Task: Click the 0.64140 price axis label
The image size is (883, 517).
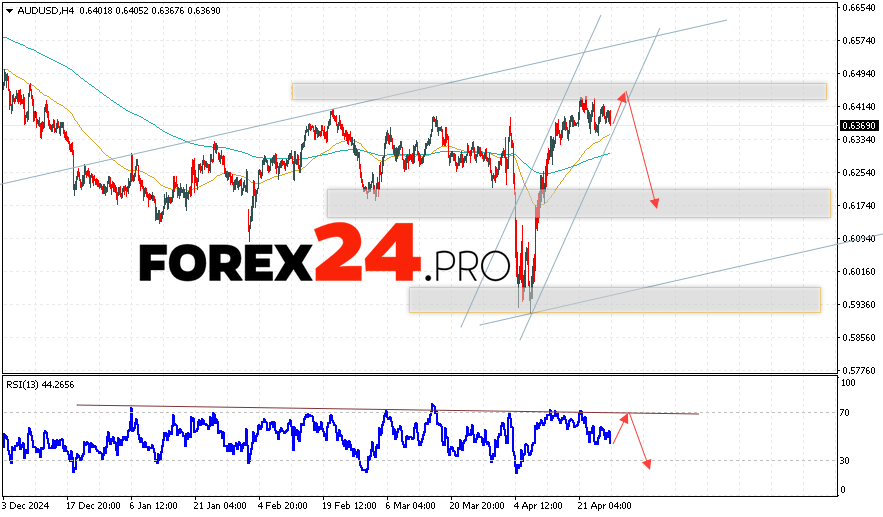Action: pyautogui.click(x=859, y=106)
